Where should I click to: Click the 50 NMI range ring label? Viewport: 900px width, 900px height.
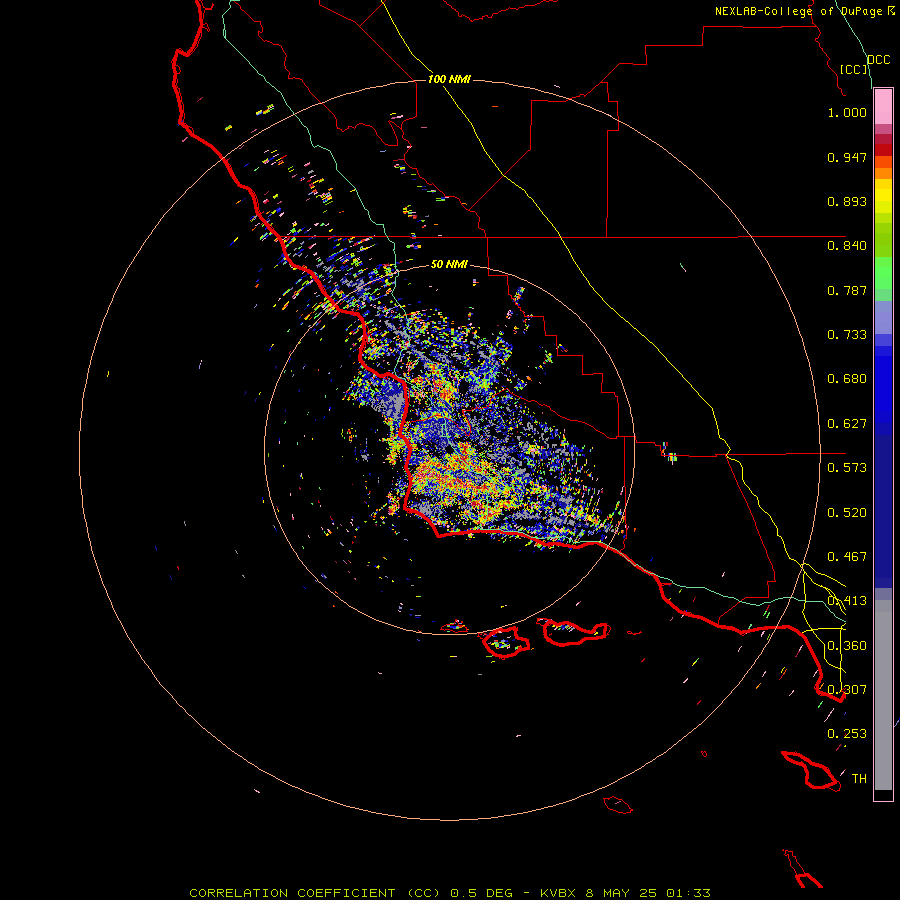449,264
